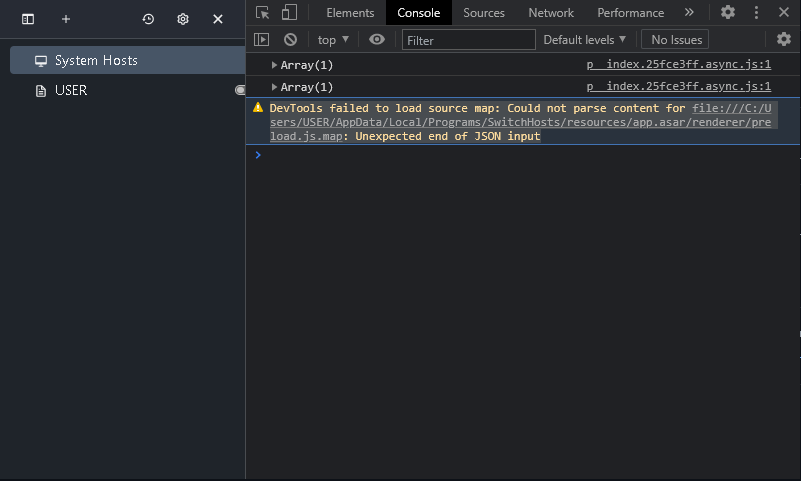Close the DevTools panel

pos(784,12)
